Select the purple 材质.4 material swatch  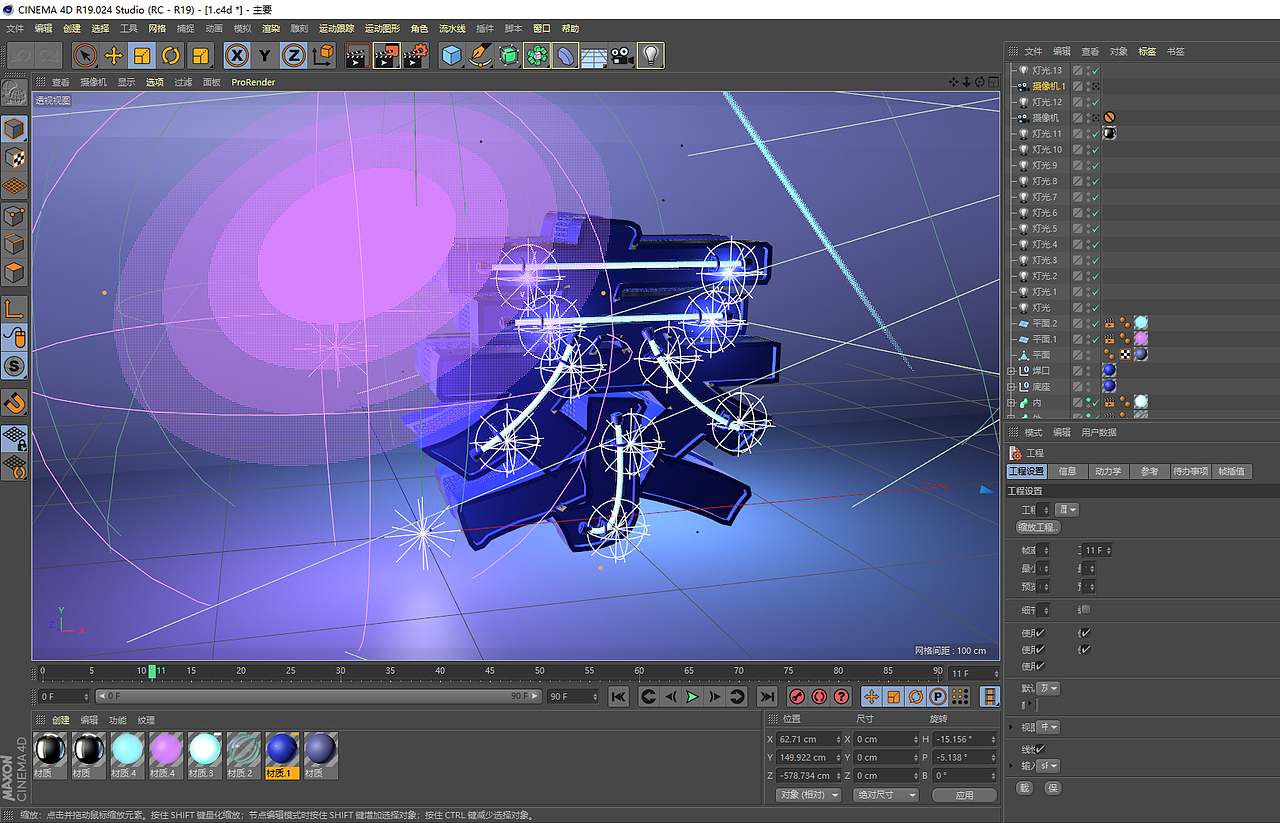[x=165, y=755]
